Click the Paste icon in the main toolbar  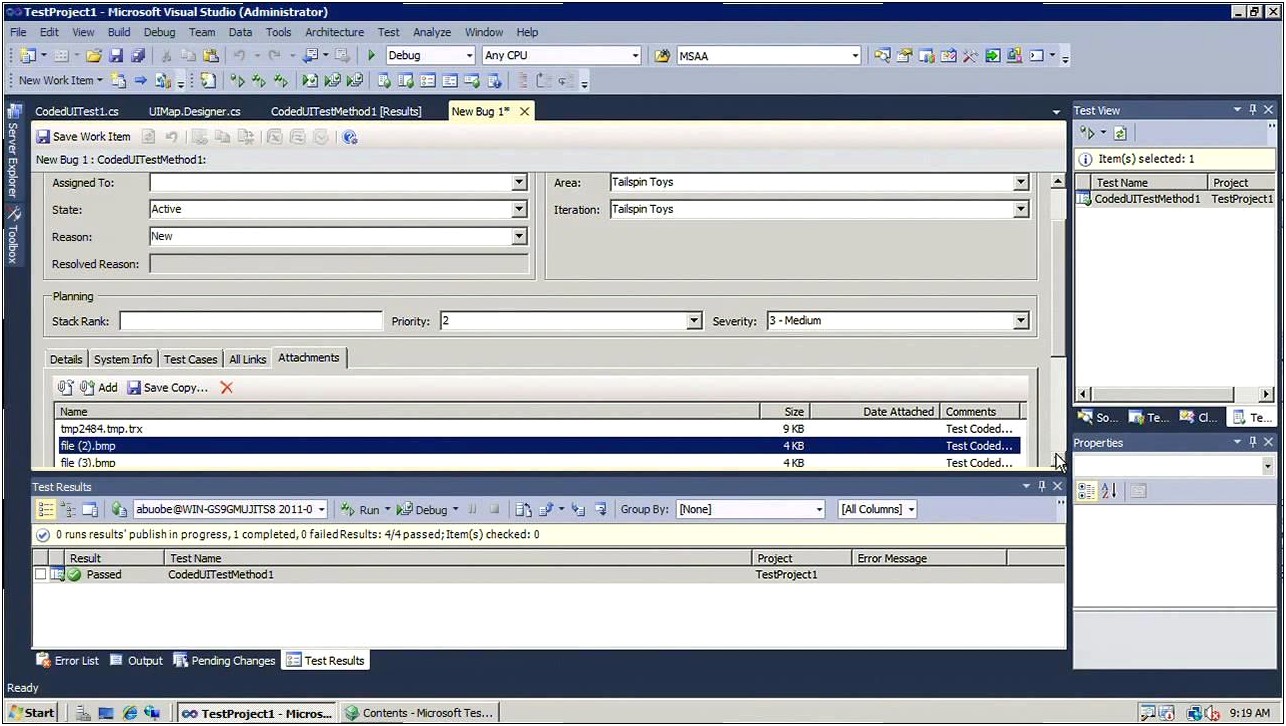[210, 56]
